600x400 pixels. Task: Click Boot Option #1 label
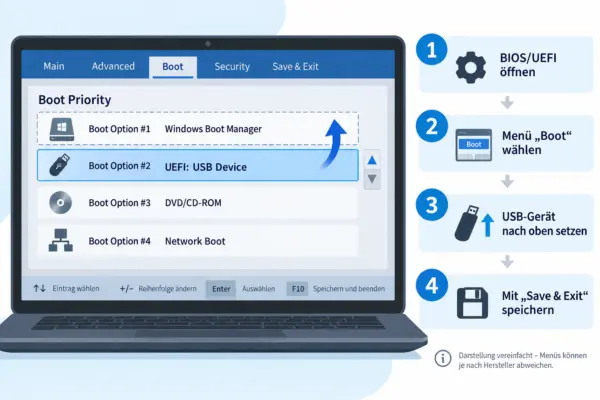(119, 129)
